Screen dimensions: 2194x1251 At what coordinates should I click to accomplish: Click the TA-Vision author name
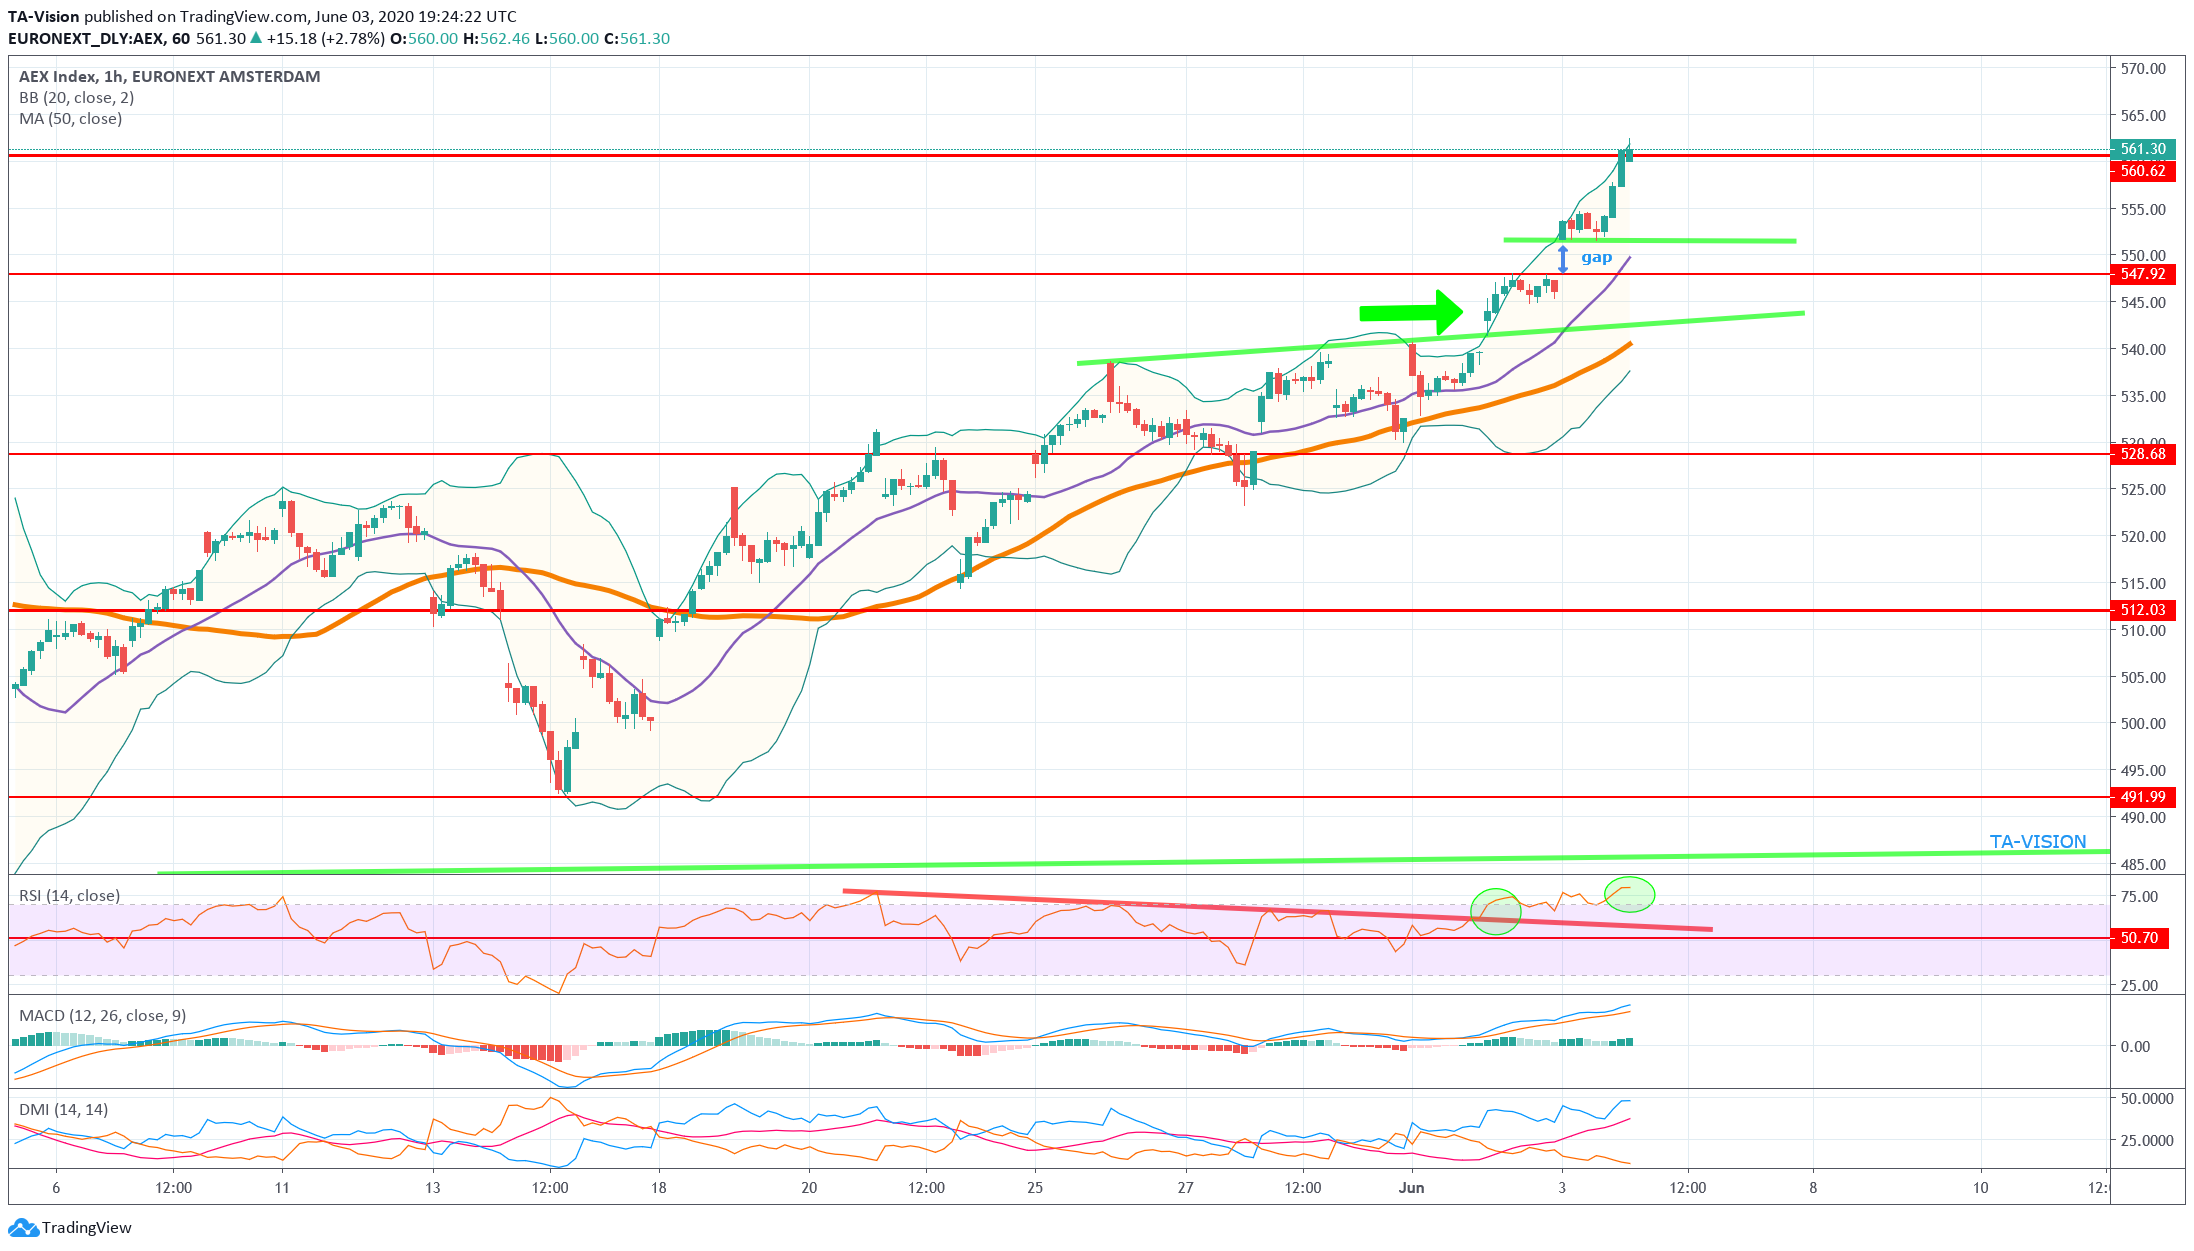44,16
